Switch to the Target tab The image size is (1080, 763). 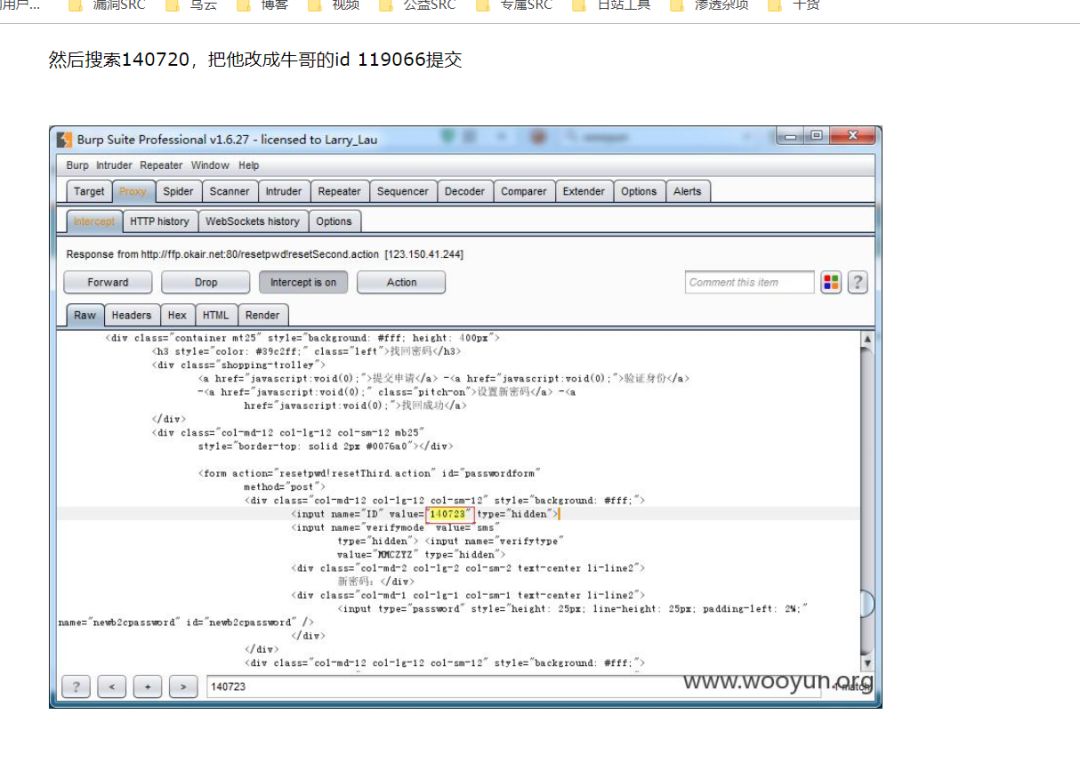tap(89, 191)
